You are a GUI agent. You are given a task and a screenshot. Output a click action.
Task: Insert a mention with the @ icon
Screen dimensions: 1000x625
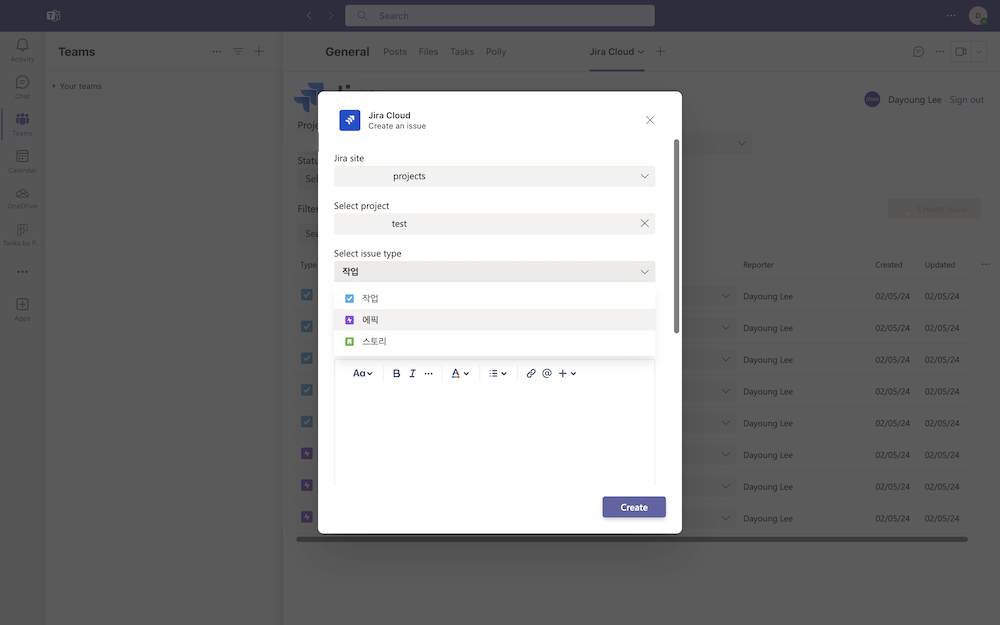547,374
